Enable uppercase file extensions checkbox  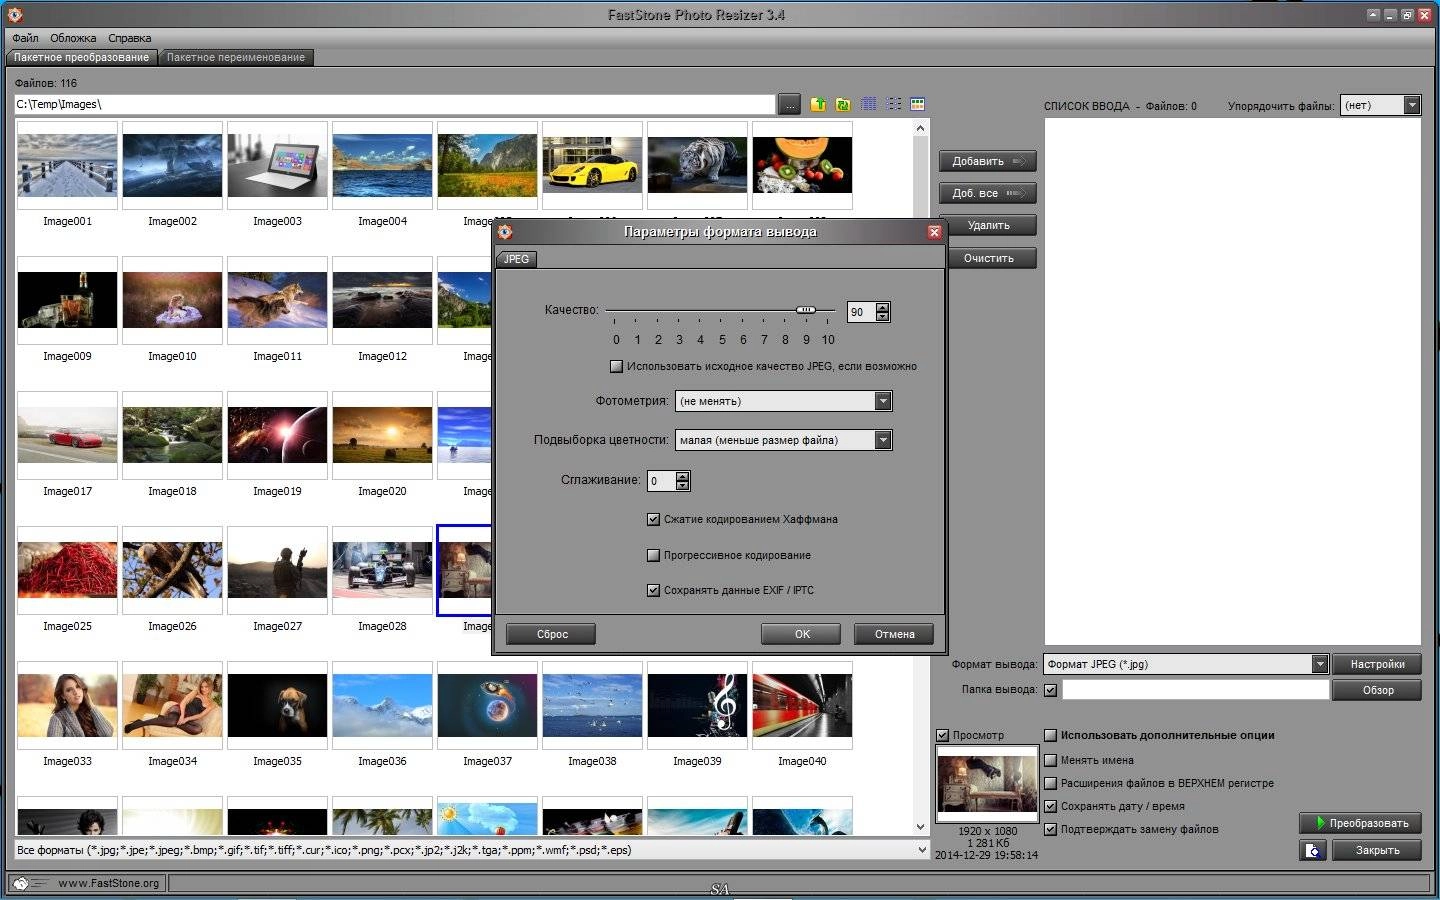pos(1050,783)
